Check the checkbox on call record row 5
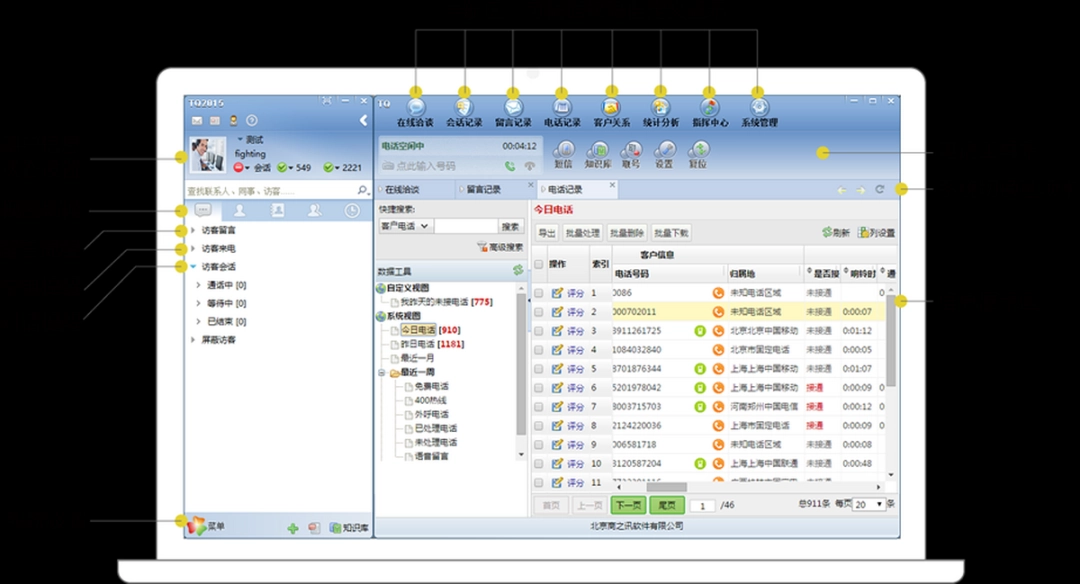 (x=538, y=368)
